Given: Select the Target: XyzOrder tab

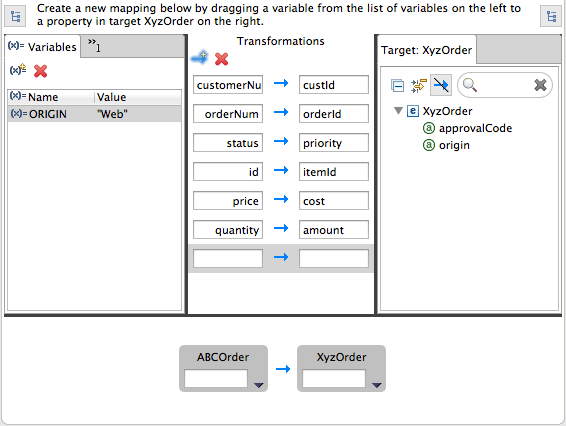Looking at the screenshot, I should tap(426, 50).
